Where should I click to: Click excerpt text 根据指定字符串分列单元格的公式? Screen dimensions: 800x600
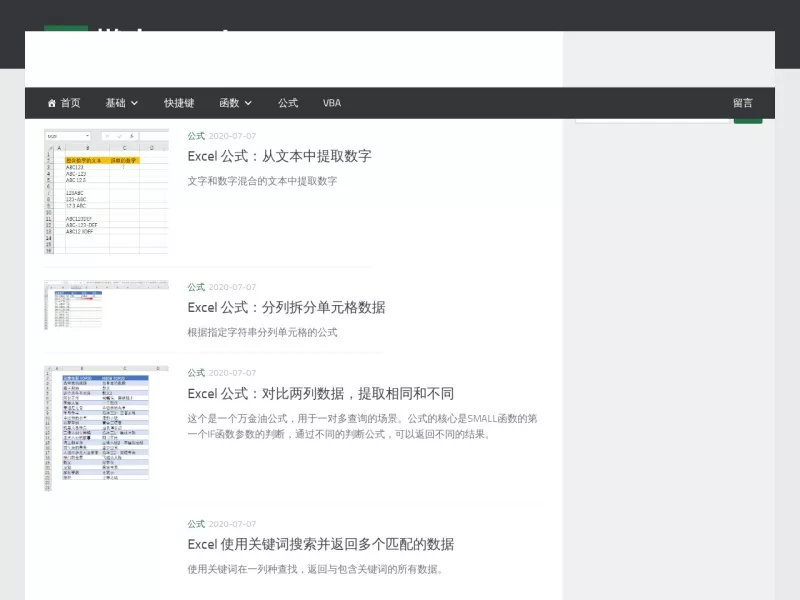[262, 333]
